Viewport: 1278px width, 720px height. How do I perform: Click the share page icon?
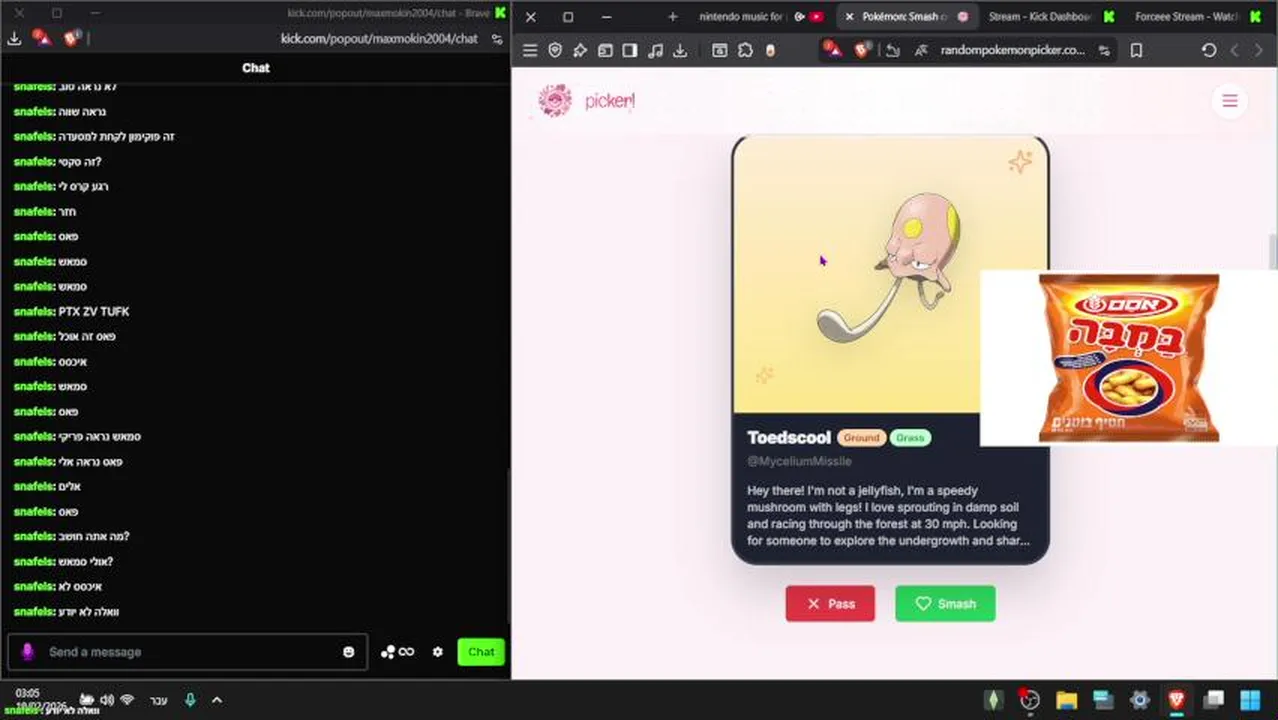893,50
